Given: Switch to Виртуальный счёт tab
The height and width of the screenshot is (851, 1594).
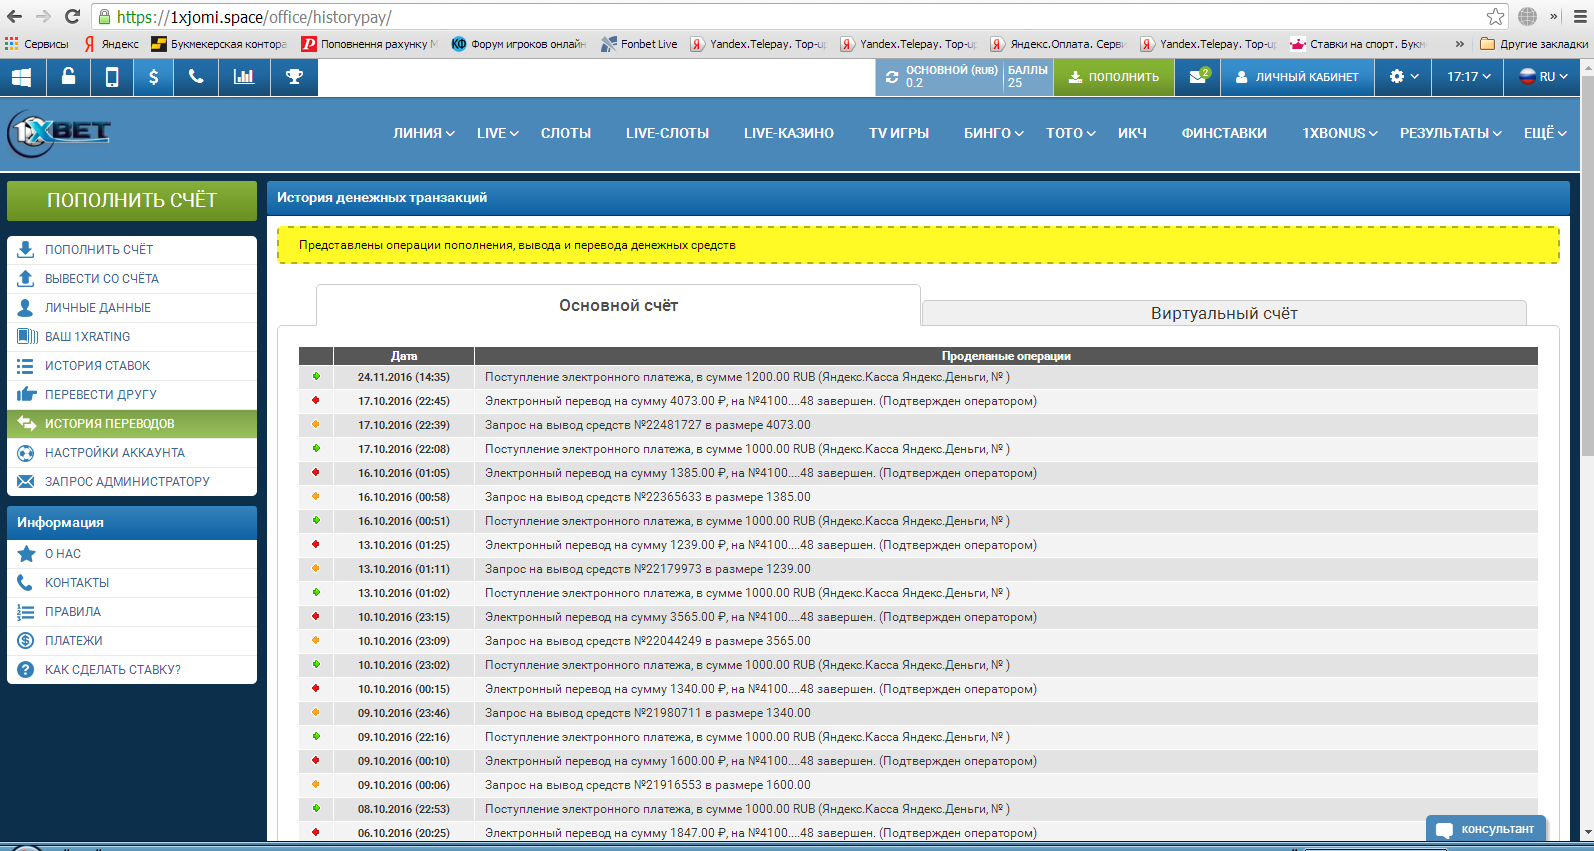Looking at the screenshot, I should 1223,313.
